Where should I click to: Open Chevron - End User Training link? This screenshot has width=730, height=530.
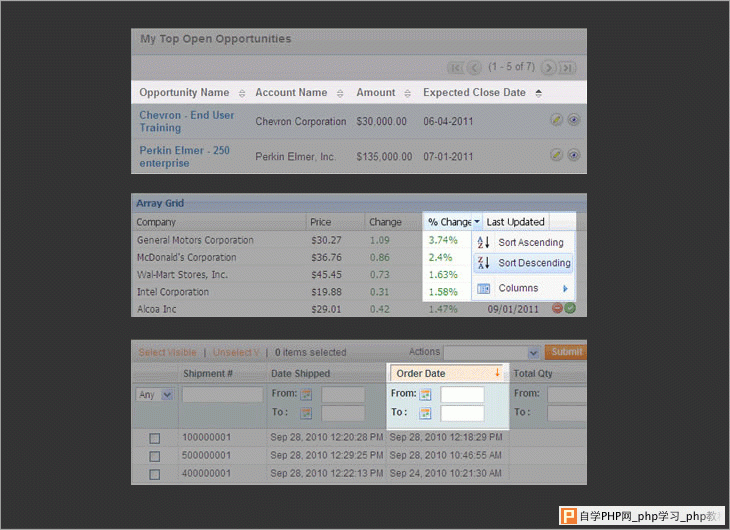point(187,121)
